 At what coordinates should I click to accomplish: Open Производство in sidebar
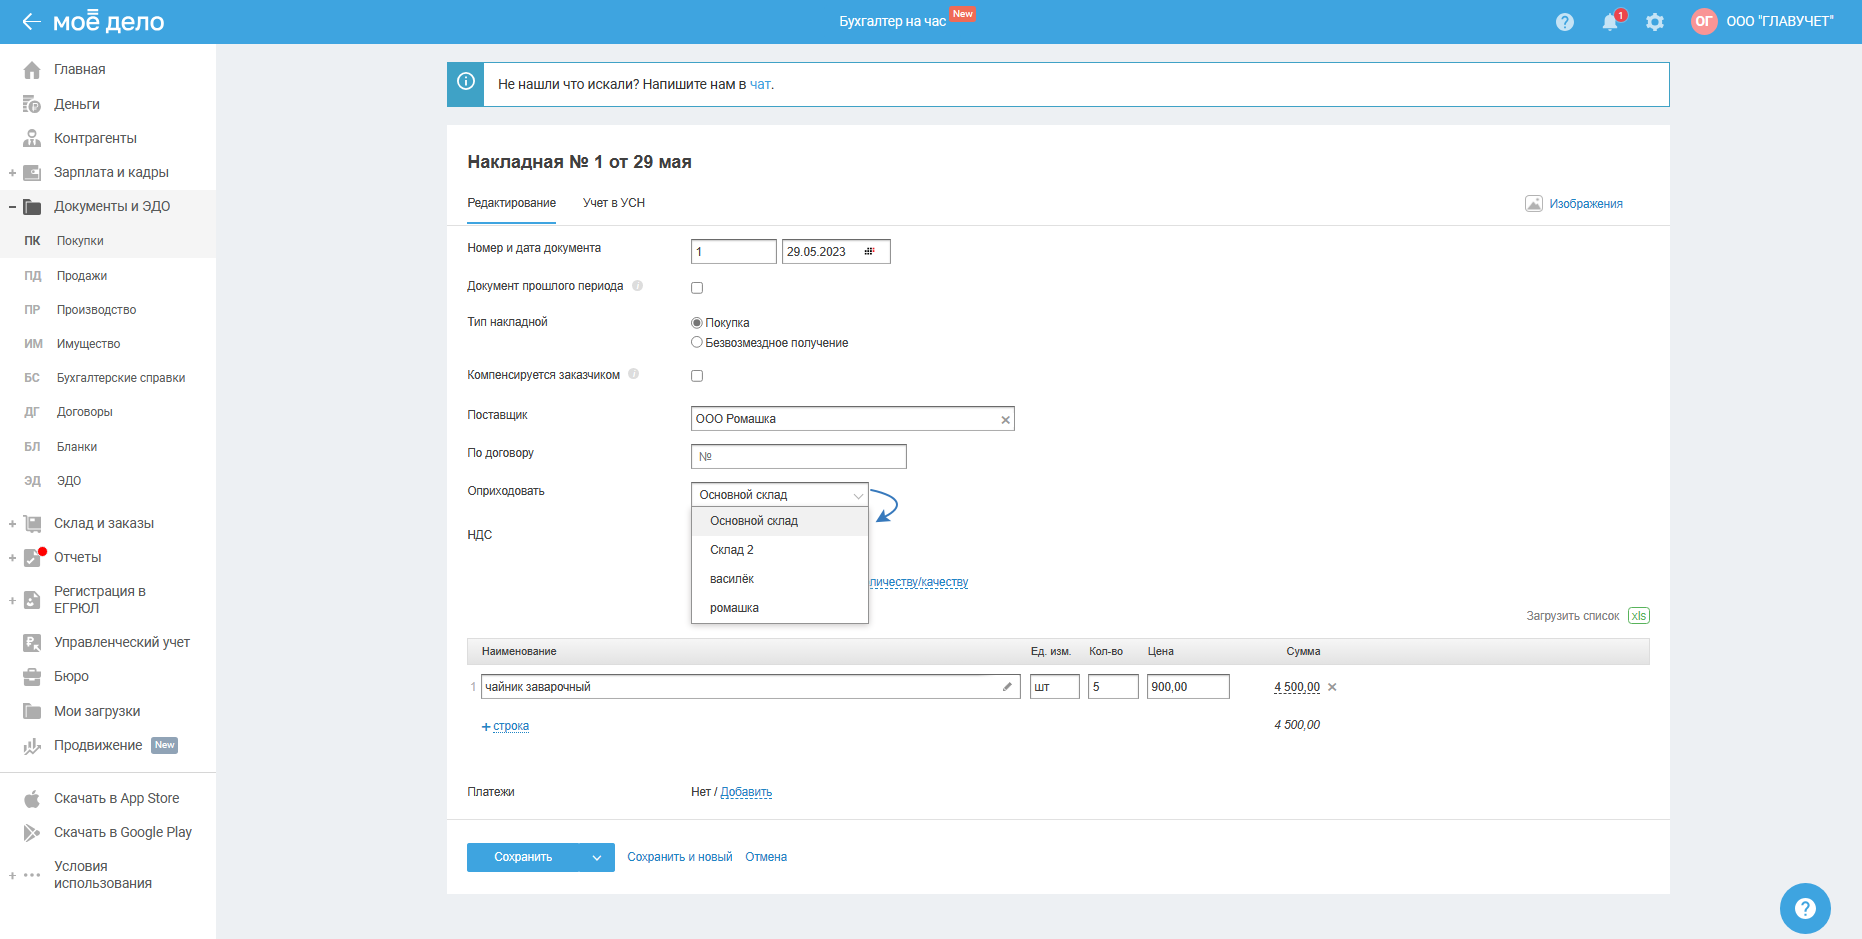(x=96, y=310)
